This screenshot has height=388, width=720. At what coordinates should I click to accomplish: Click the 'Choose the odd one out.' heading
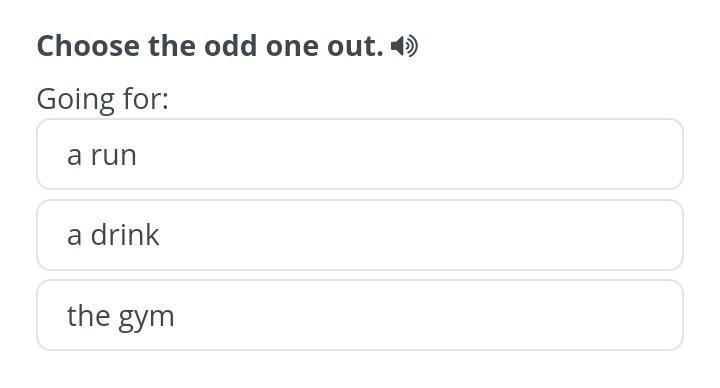[x=210, y=46]
